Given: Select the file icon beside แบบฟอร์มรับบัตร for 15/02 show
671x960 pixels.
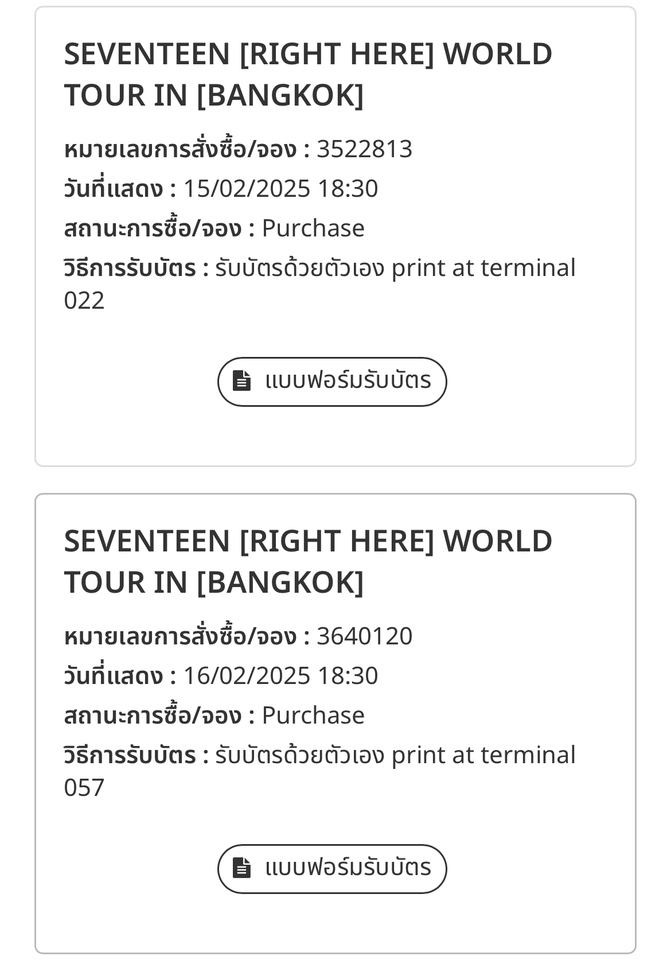Looking at the screenshot, I should [x=240, y=381].
